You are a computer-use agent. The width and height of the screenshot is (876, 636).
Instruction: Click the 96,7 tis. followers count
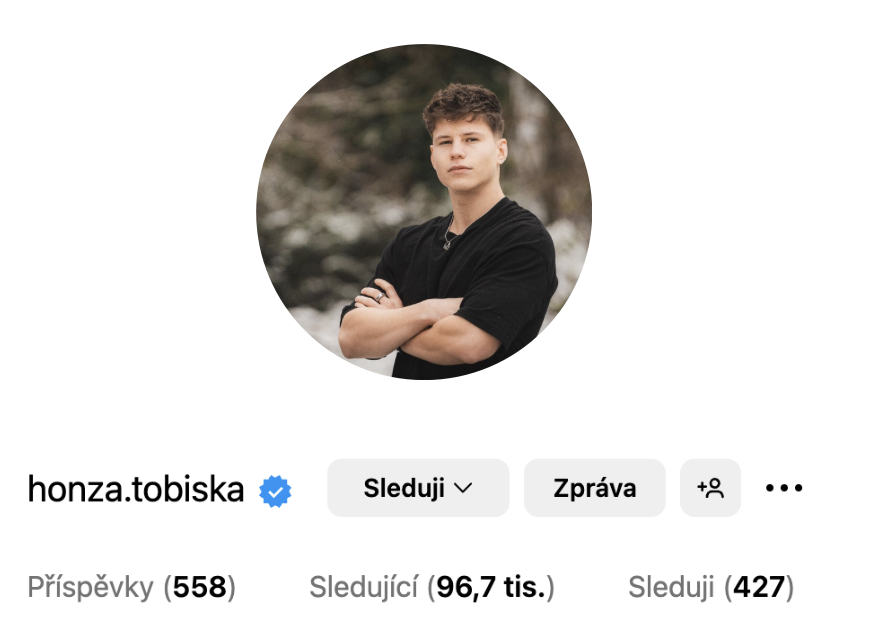pos(491,587)
